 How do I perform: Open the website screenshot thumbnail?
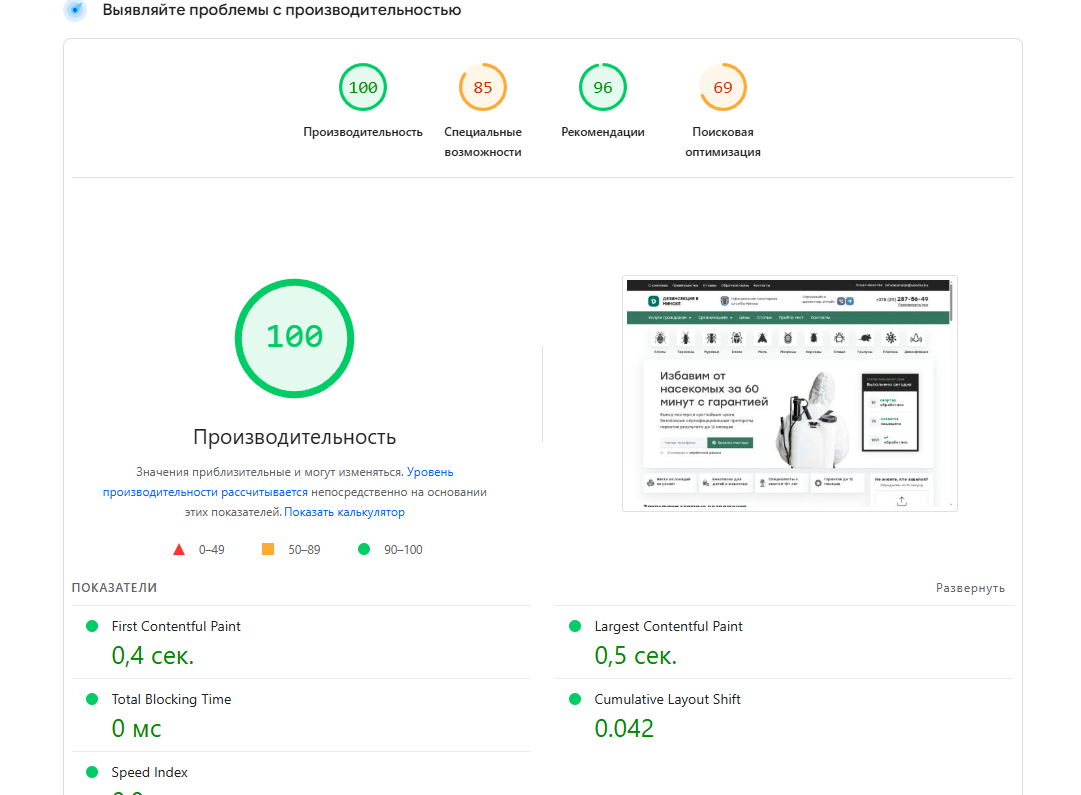coord(789,393)
